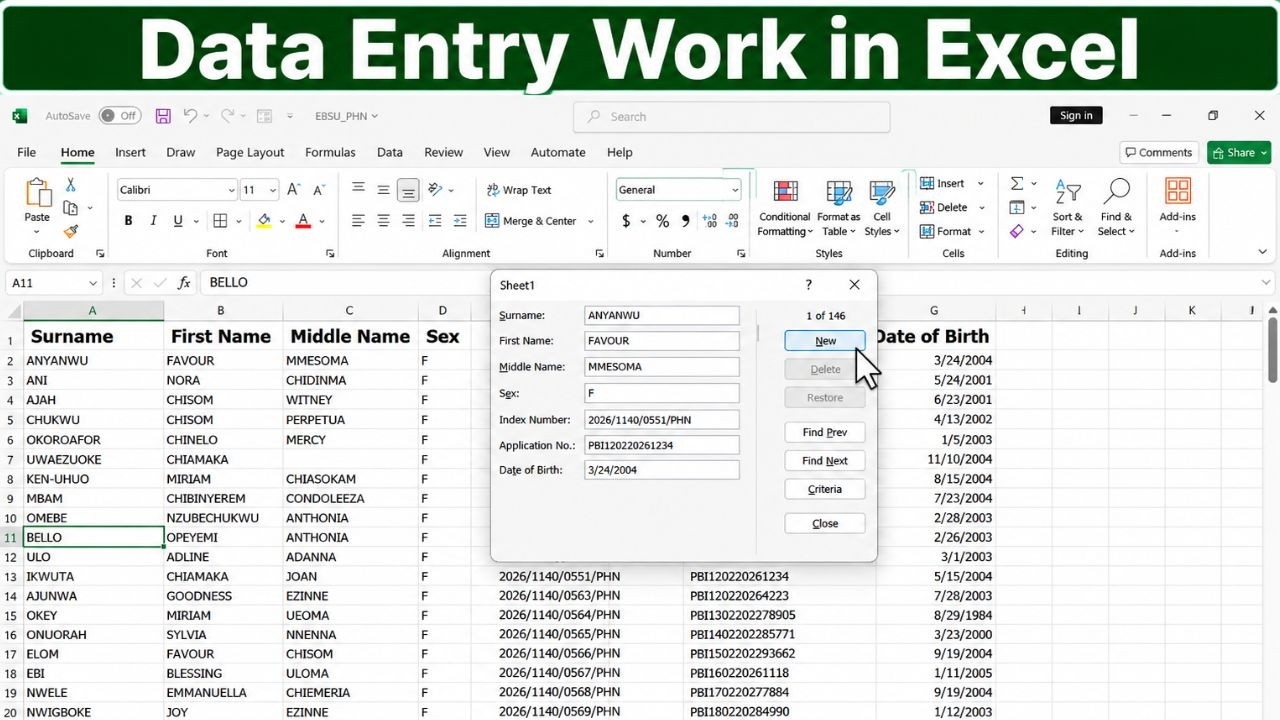Click the Redo arrow icon

pos(227,116)
